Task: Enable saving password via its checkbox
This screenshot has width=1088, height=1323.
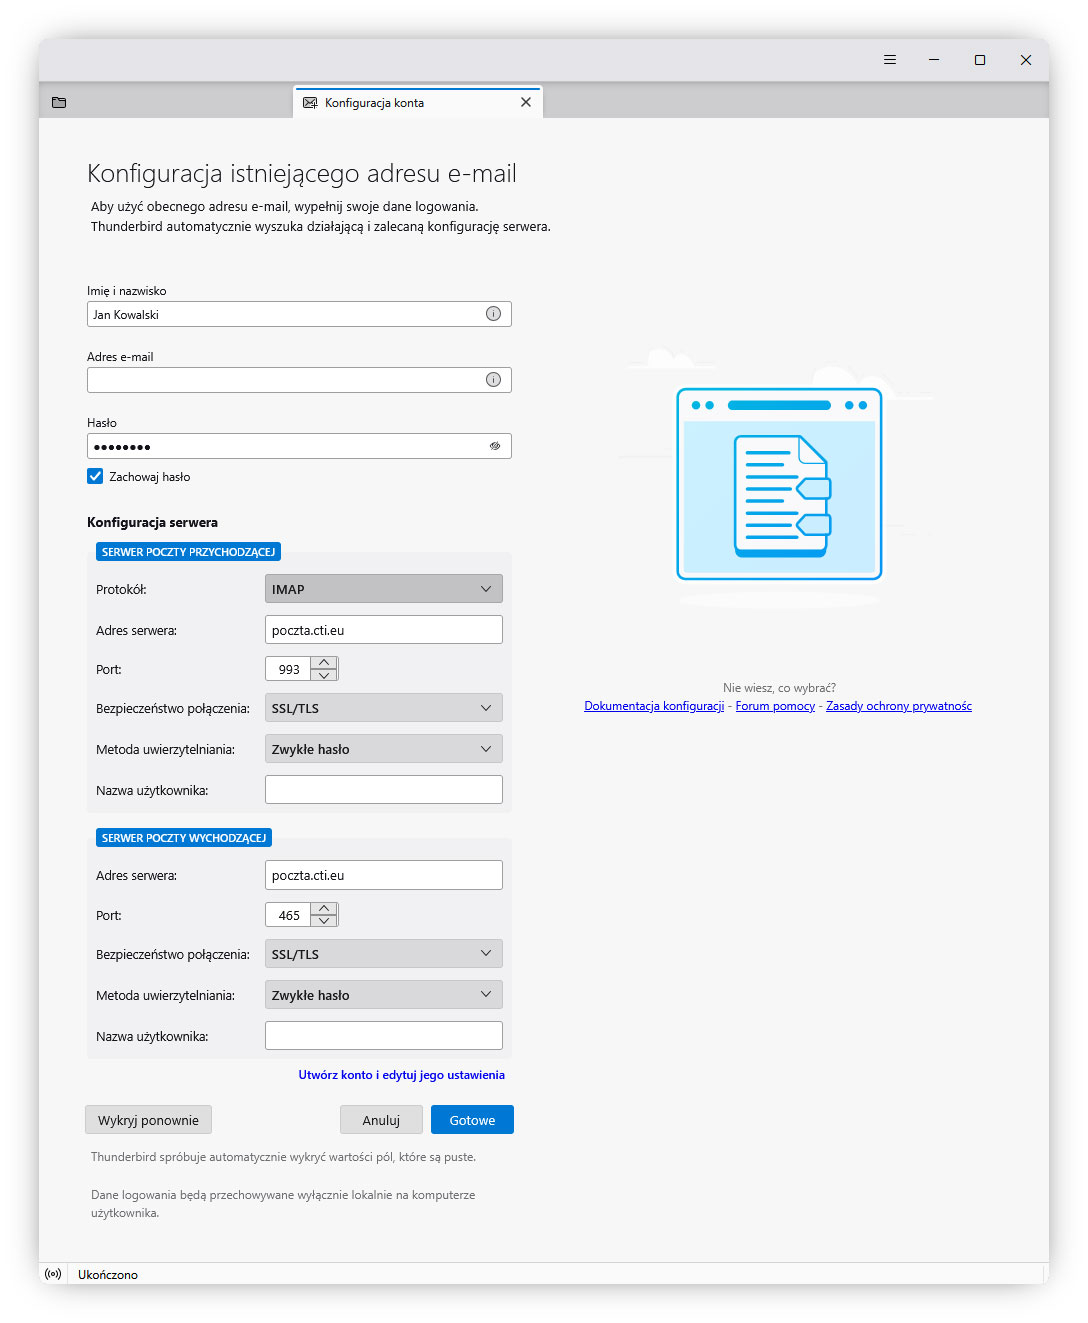Action: tap(95, 476)
